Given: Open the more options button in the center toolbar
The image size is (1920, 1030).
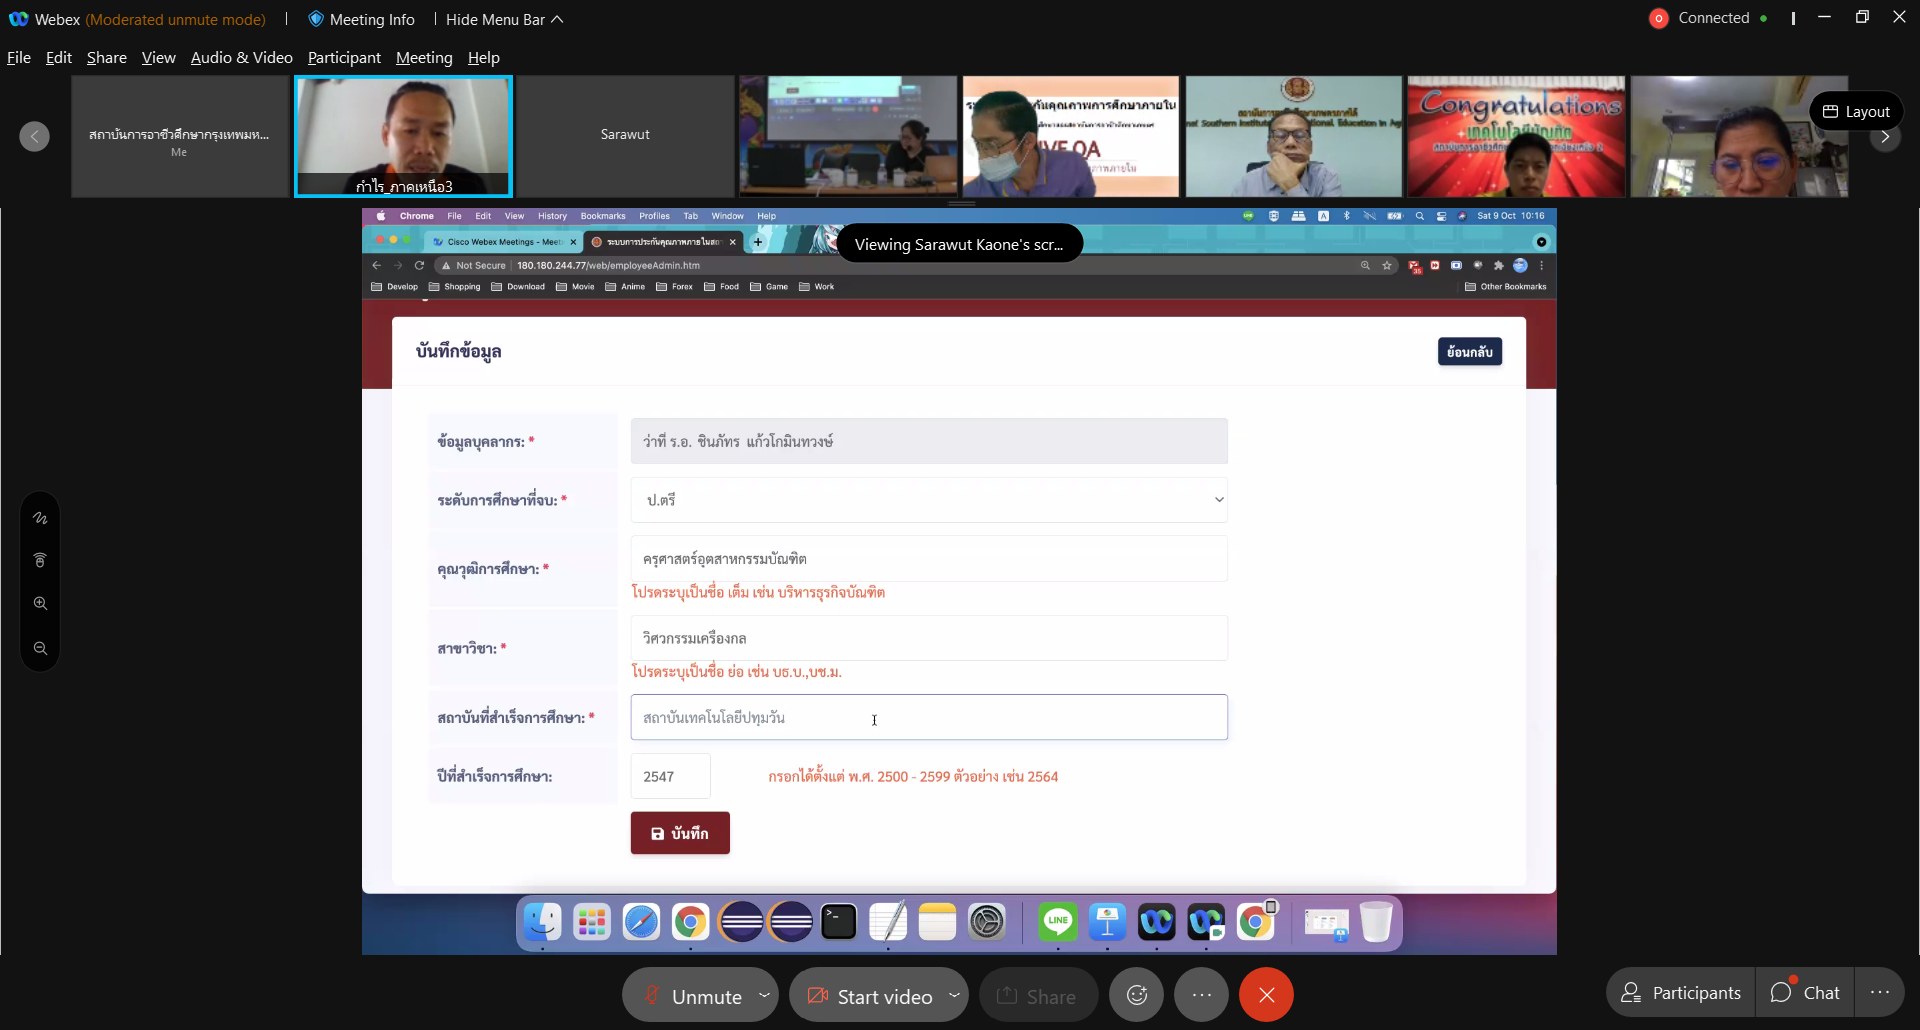Looking at the screenshot, I should click(1202, 995).
